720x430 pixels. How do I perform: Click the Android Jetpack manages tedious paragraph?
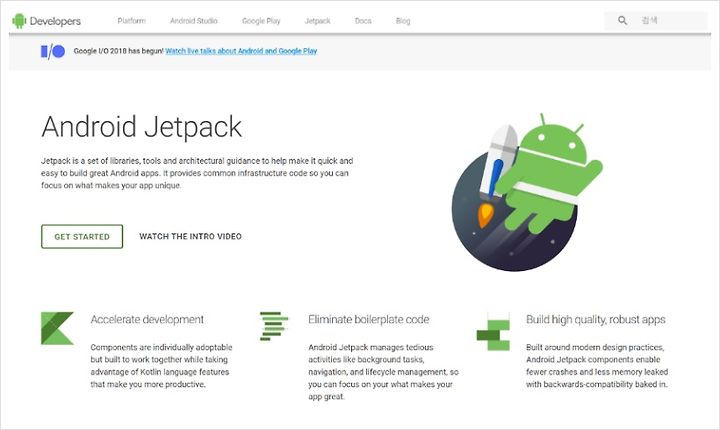(x=383, y=372)
